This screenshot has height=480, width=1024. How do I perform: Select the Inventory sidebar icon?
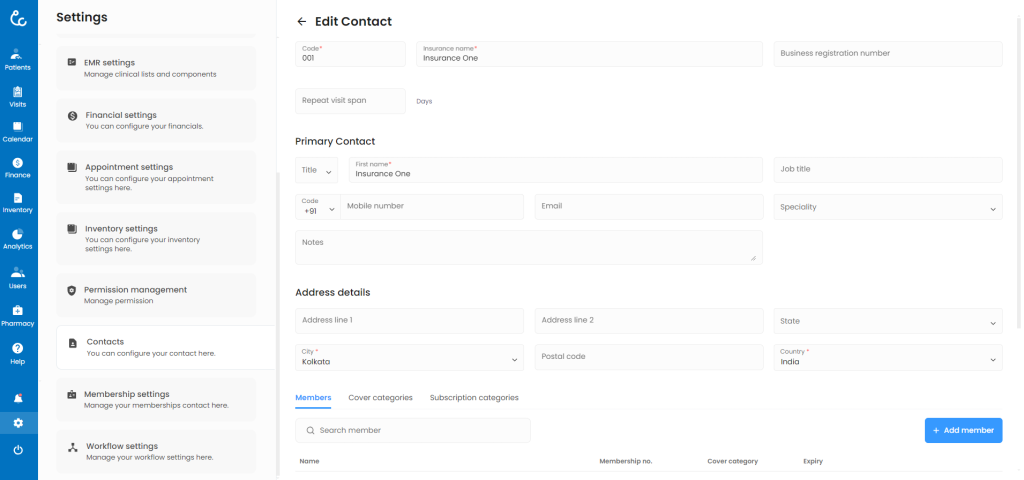pyautogui.click(x=18, y=202)
